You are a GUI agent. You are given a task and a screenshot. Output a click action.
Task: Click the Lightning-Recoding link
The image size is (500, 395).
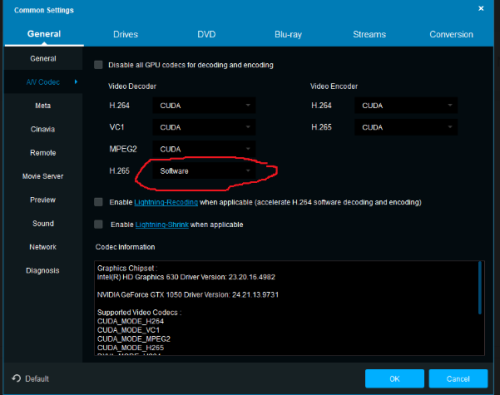pos(166,202)
